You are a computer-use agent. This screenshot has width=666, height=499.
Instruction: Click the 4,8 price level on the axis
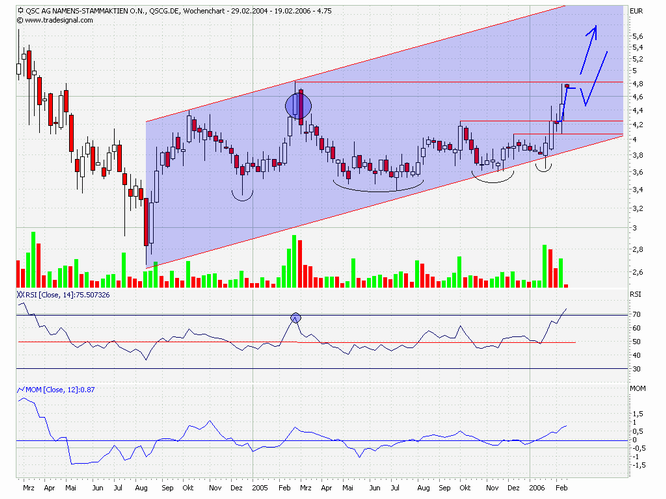(x=637, y=84)
